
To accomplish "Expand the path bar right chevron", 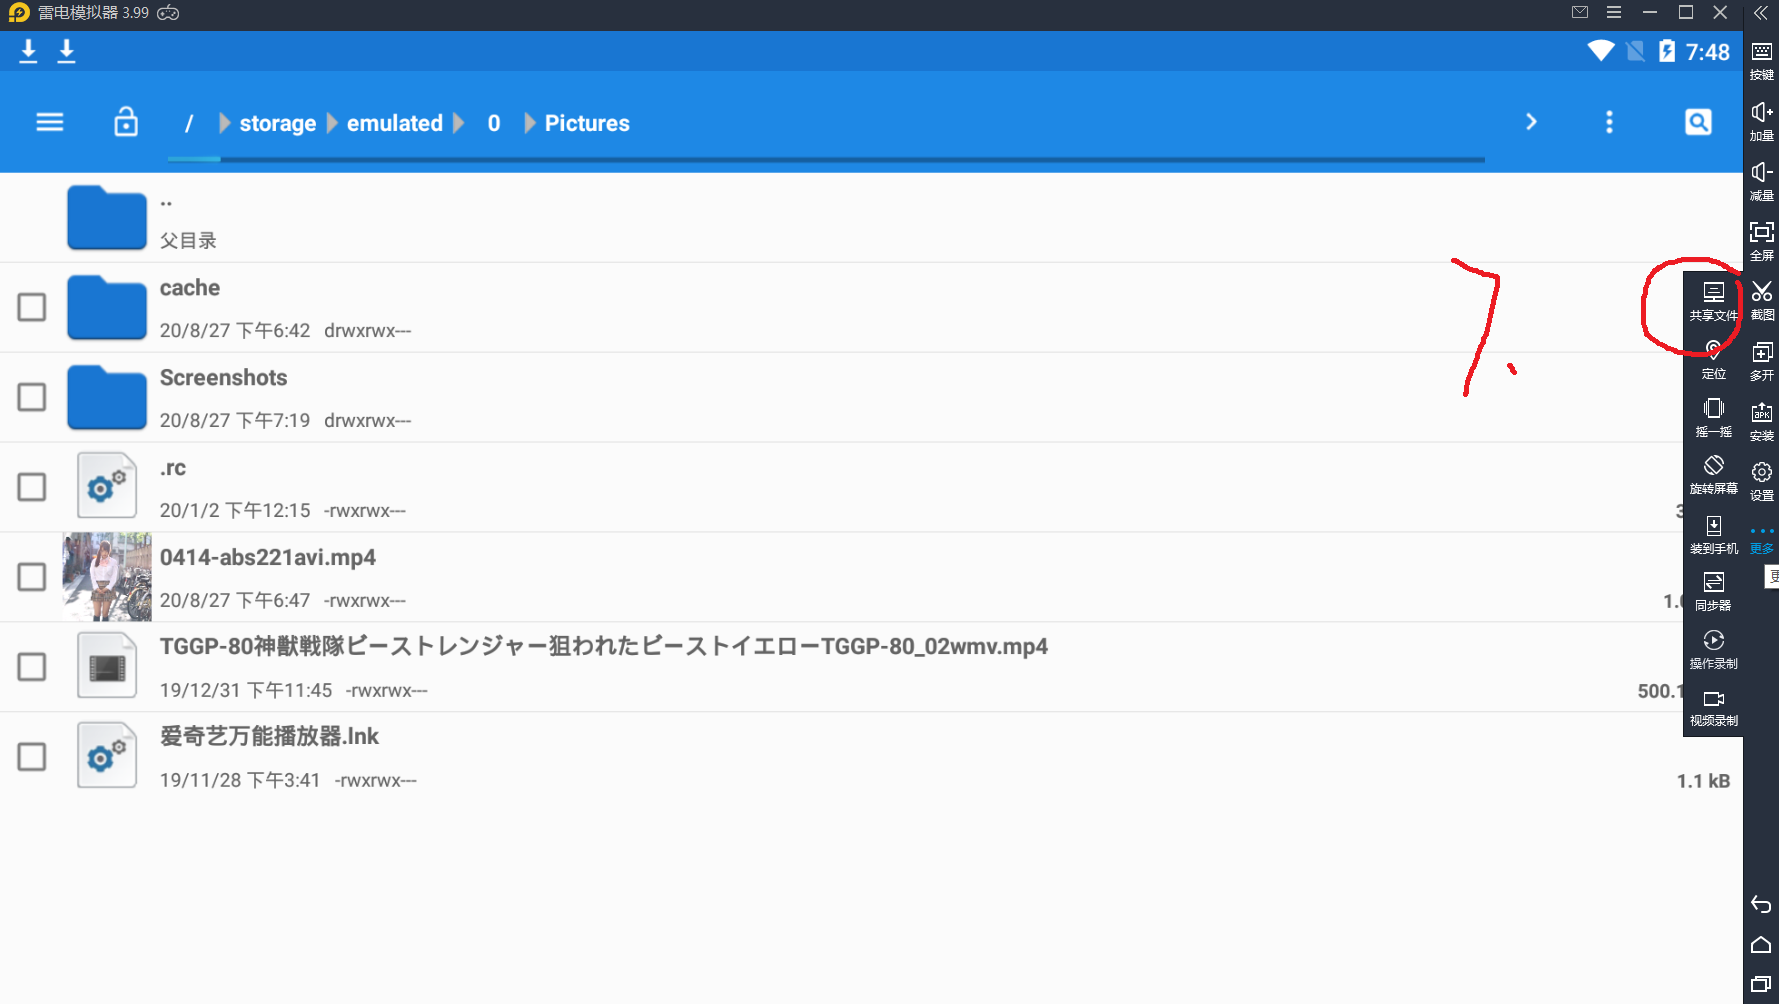I will click(1531, 122).
